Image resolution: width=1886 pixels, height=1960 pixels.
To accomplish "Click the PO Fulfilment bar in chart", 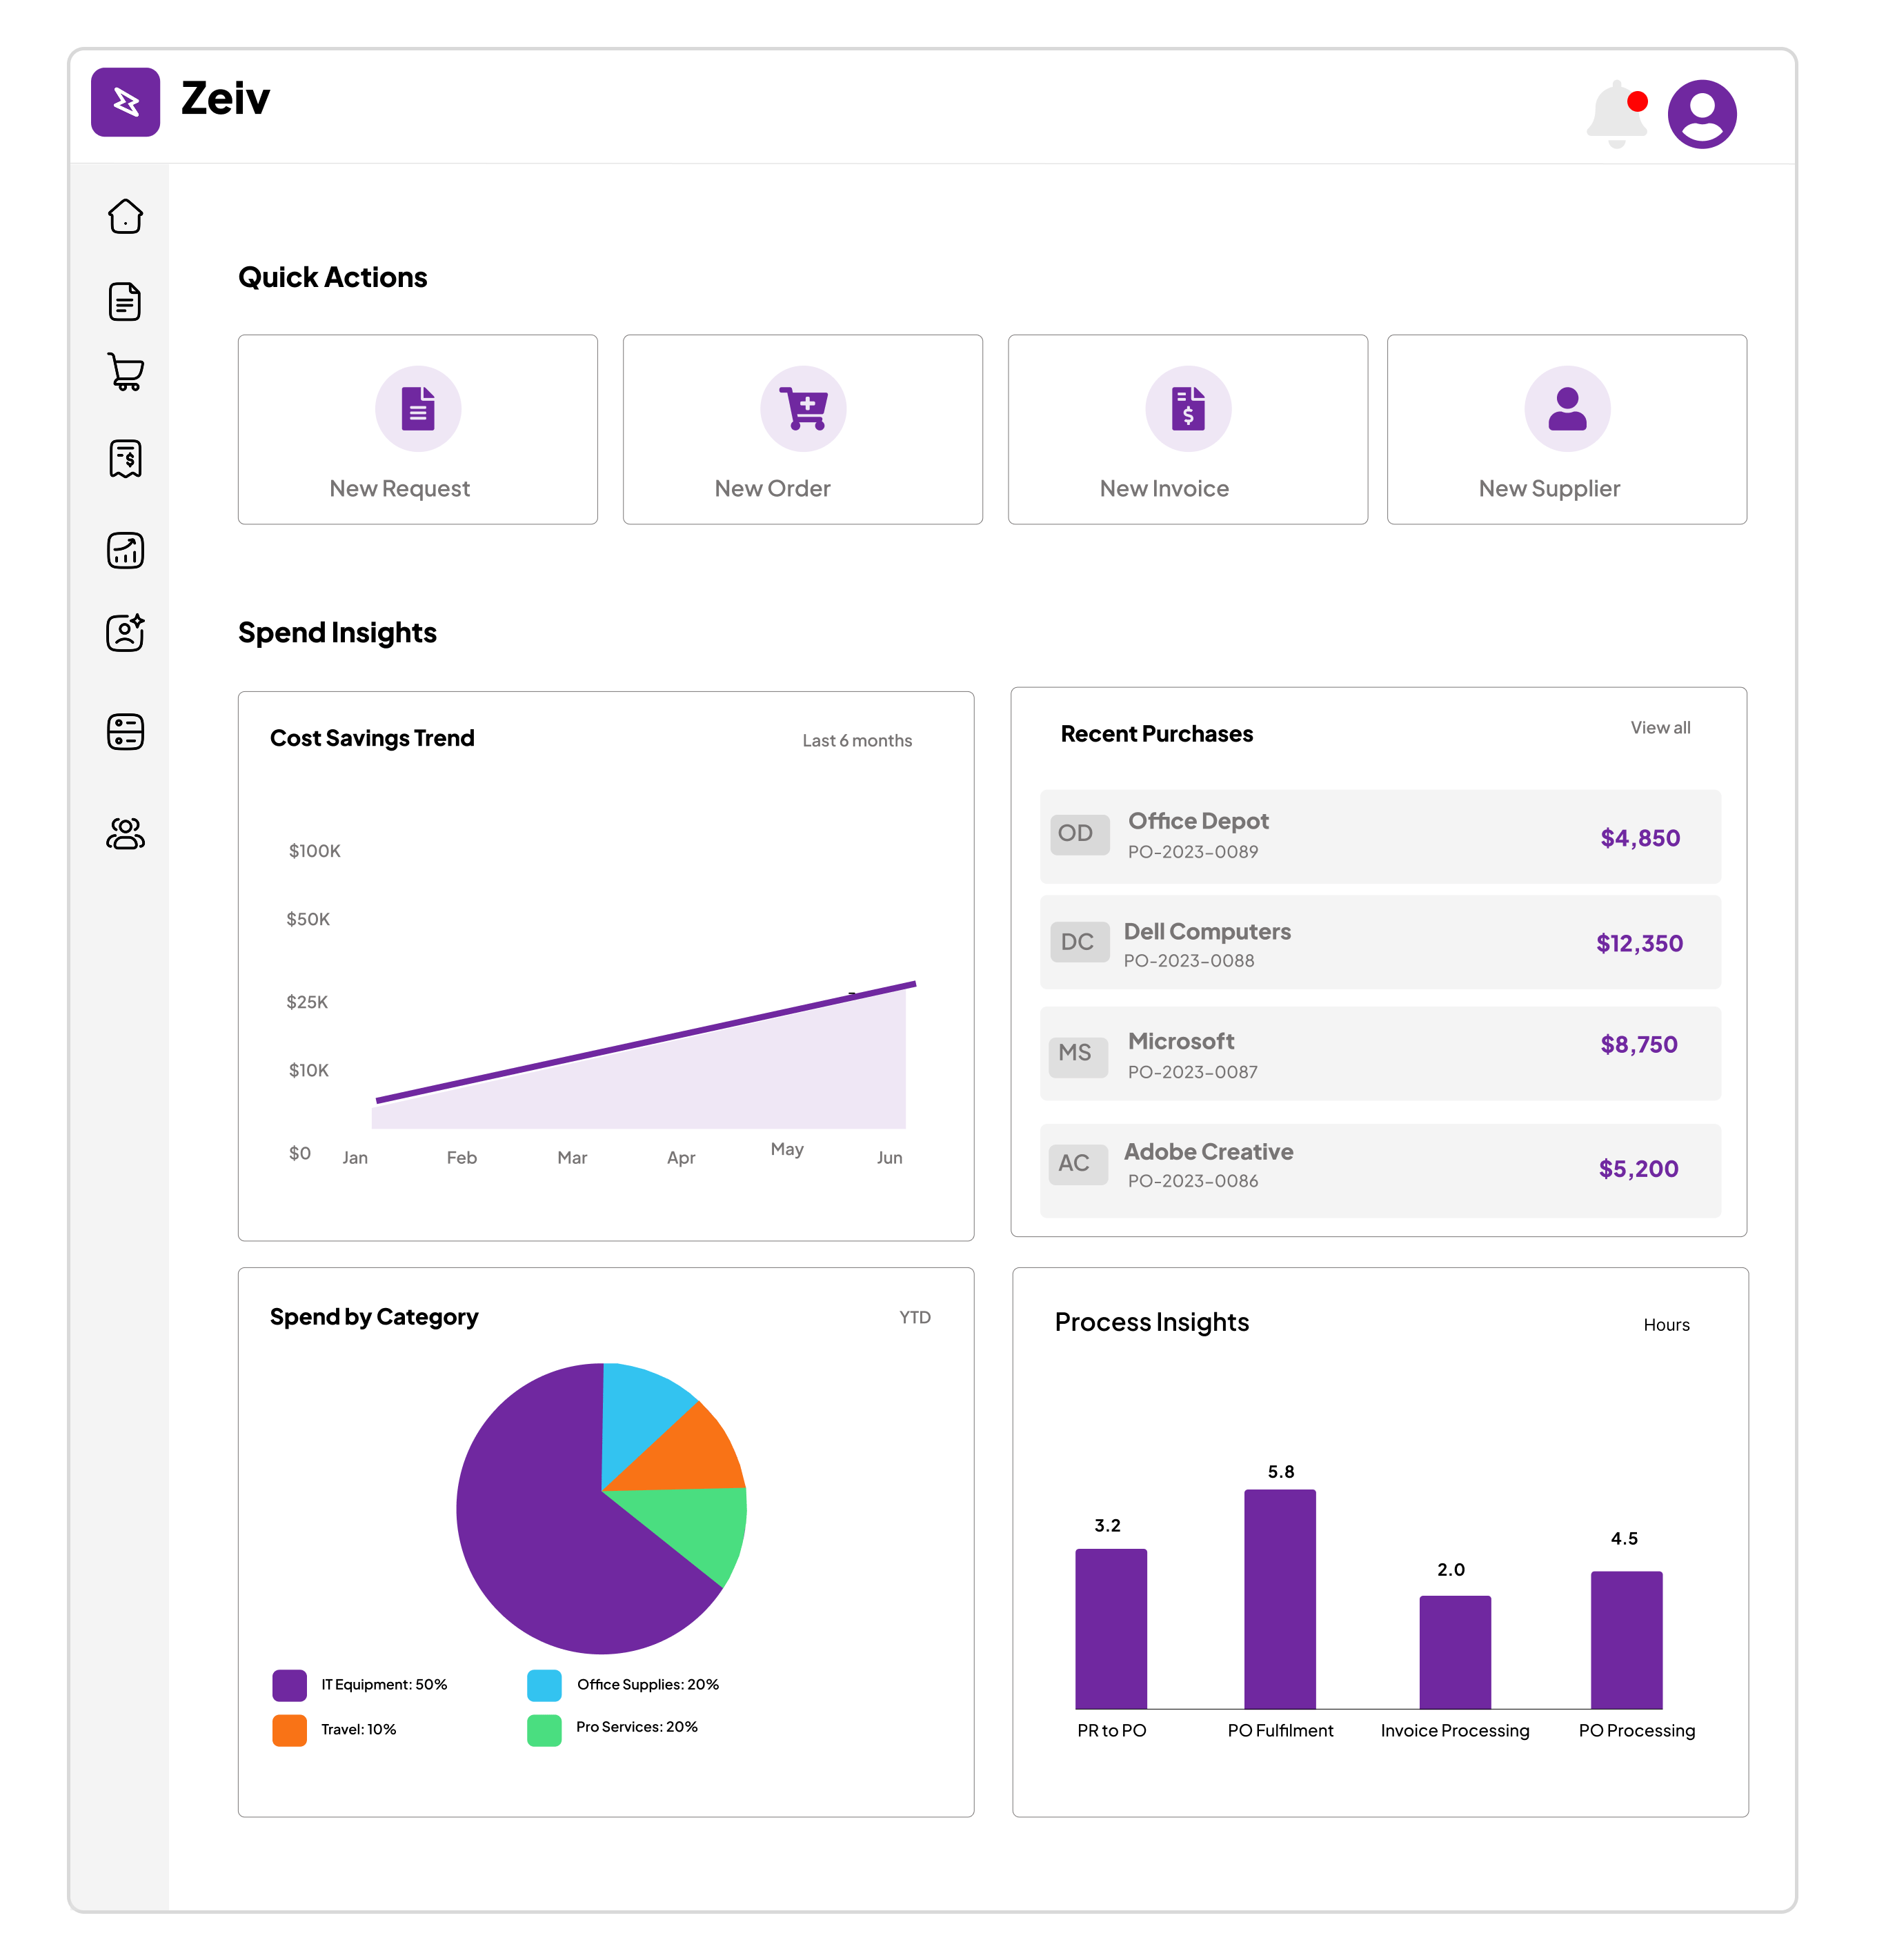I will click(1279, 1598).
